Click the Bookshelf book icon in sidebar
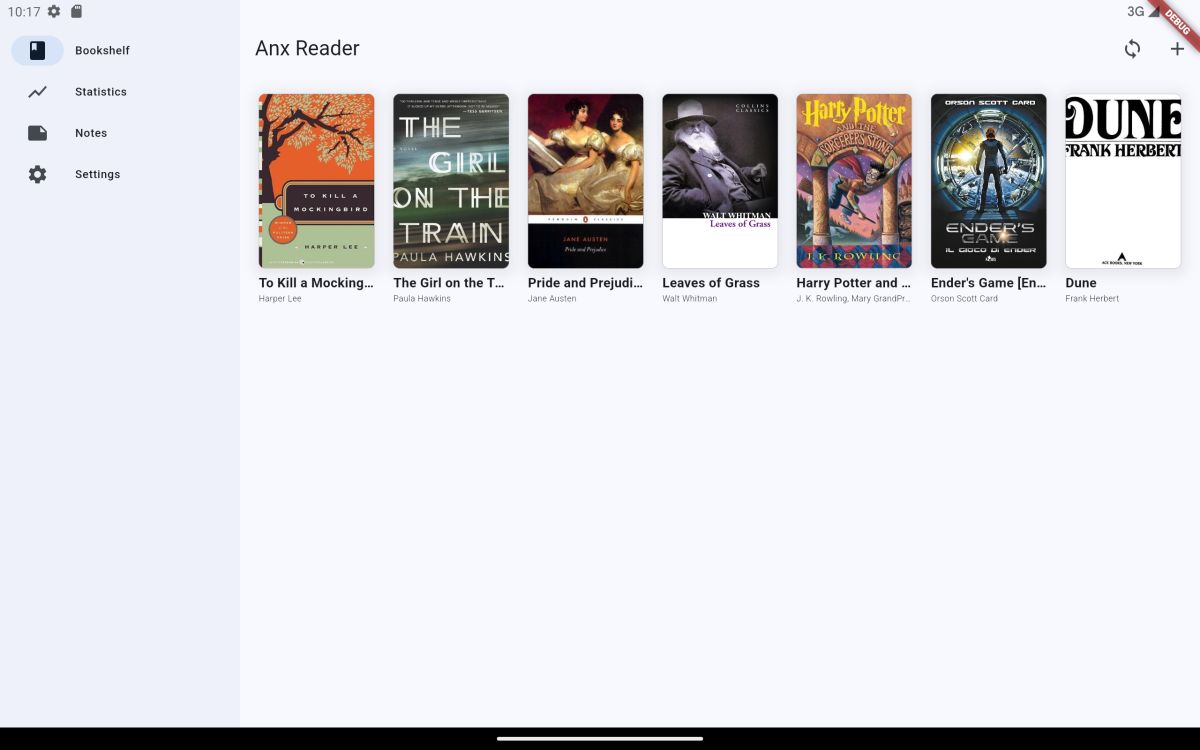The height and width of the screenshot is (750, 1200). pos(37,50)
